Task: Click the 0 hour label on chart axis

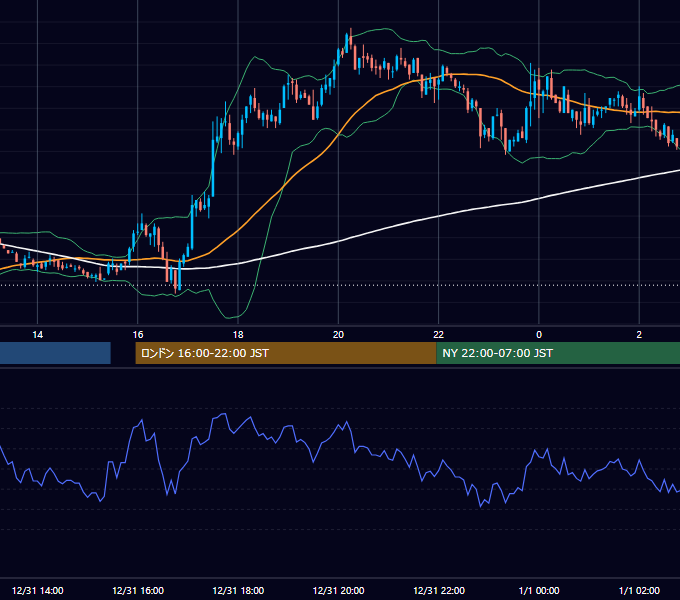Action: click(x=539, y=335)
